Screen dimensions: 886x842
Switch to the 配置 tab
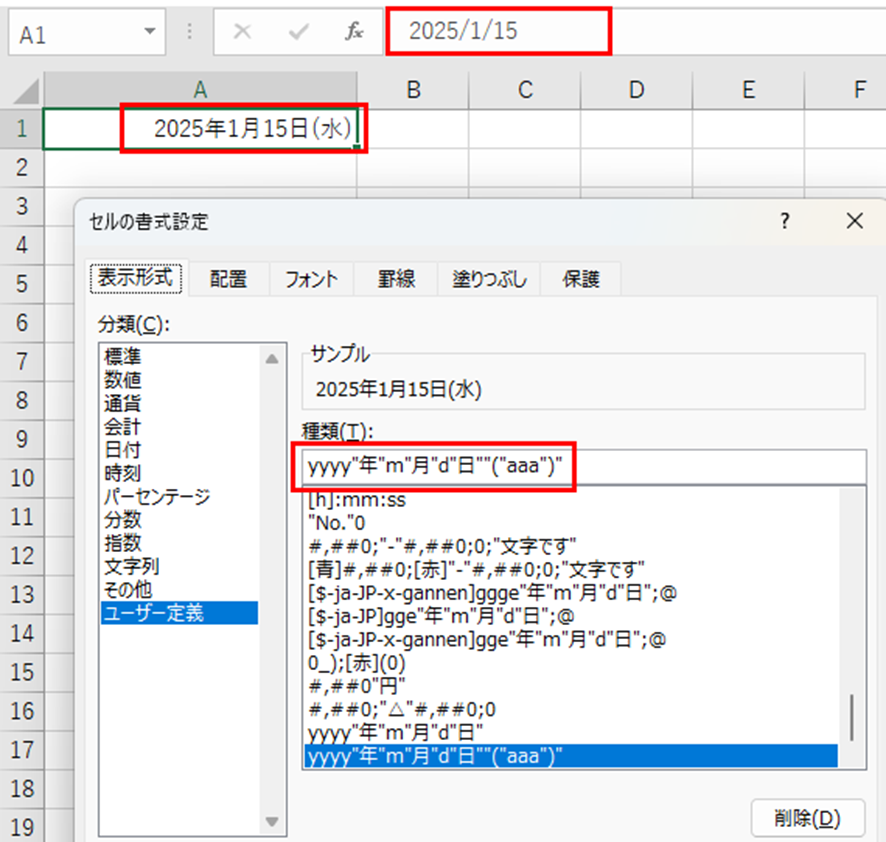click(x=228, y=279)
